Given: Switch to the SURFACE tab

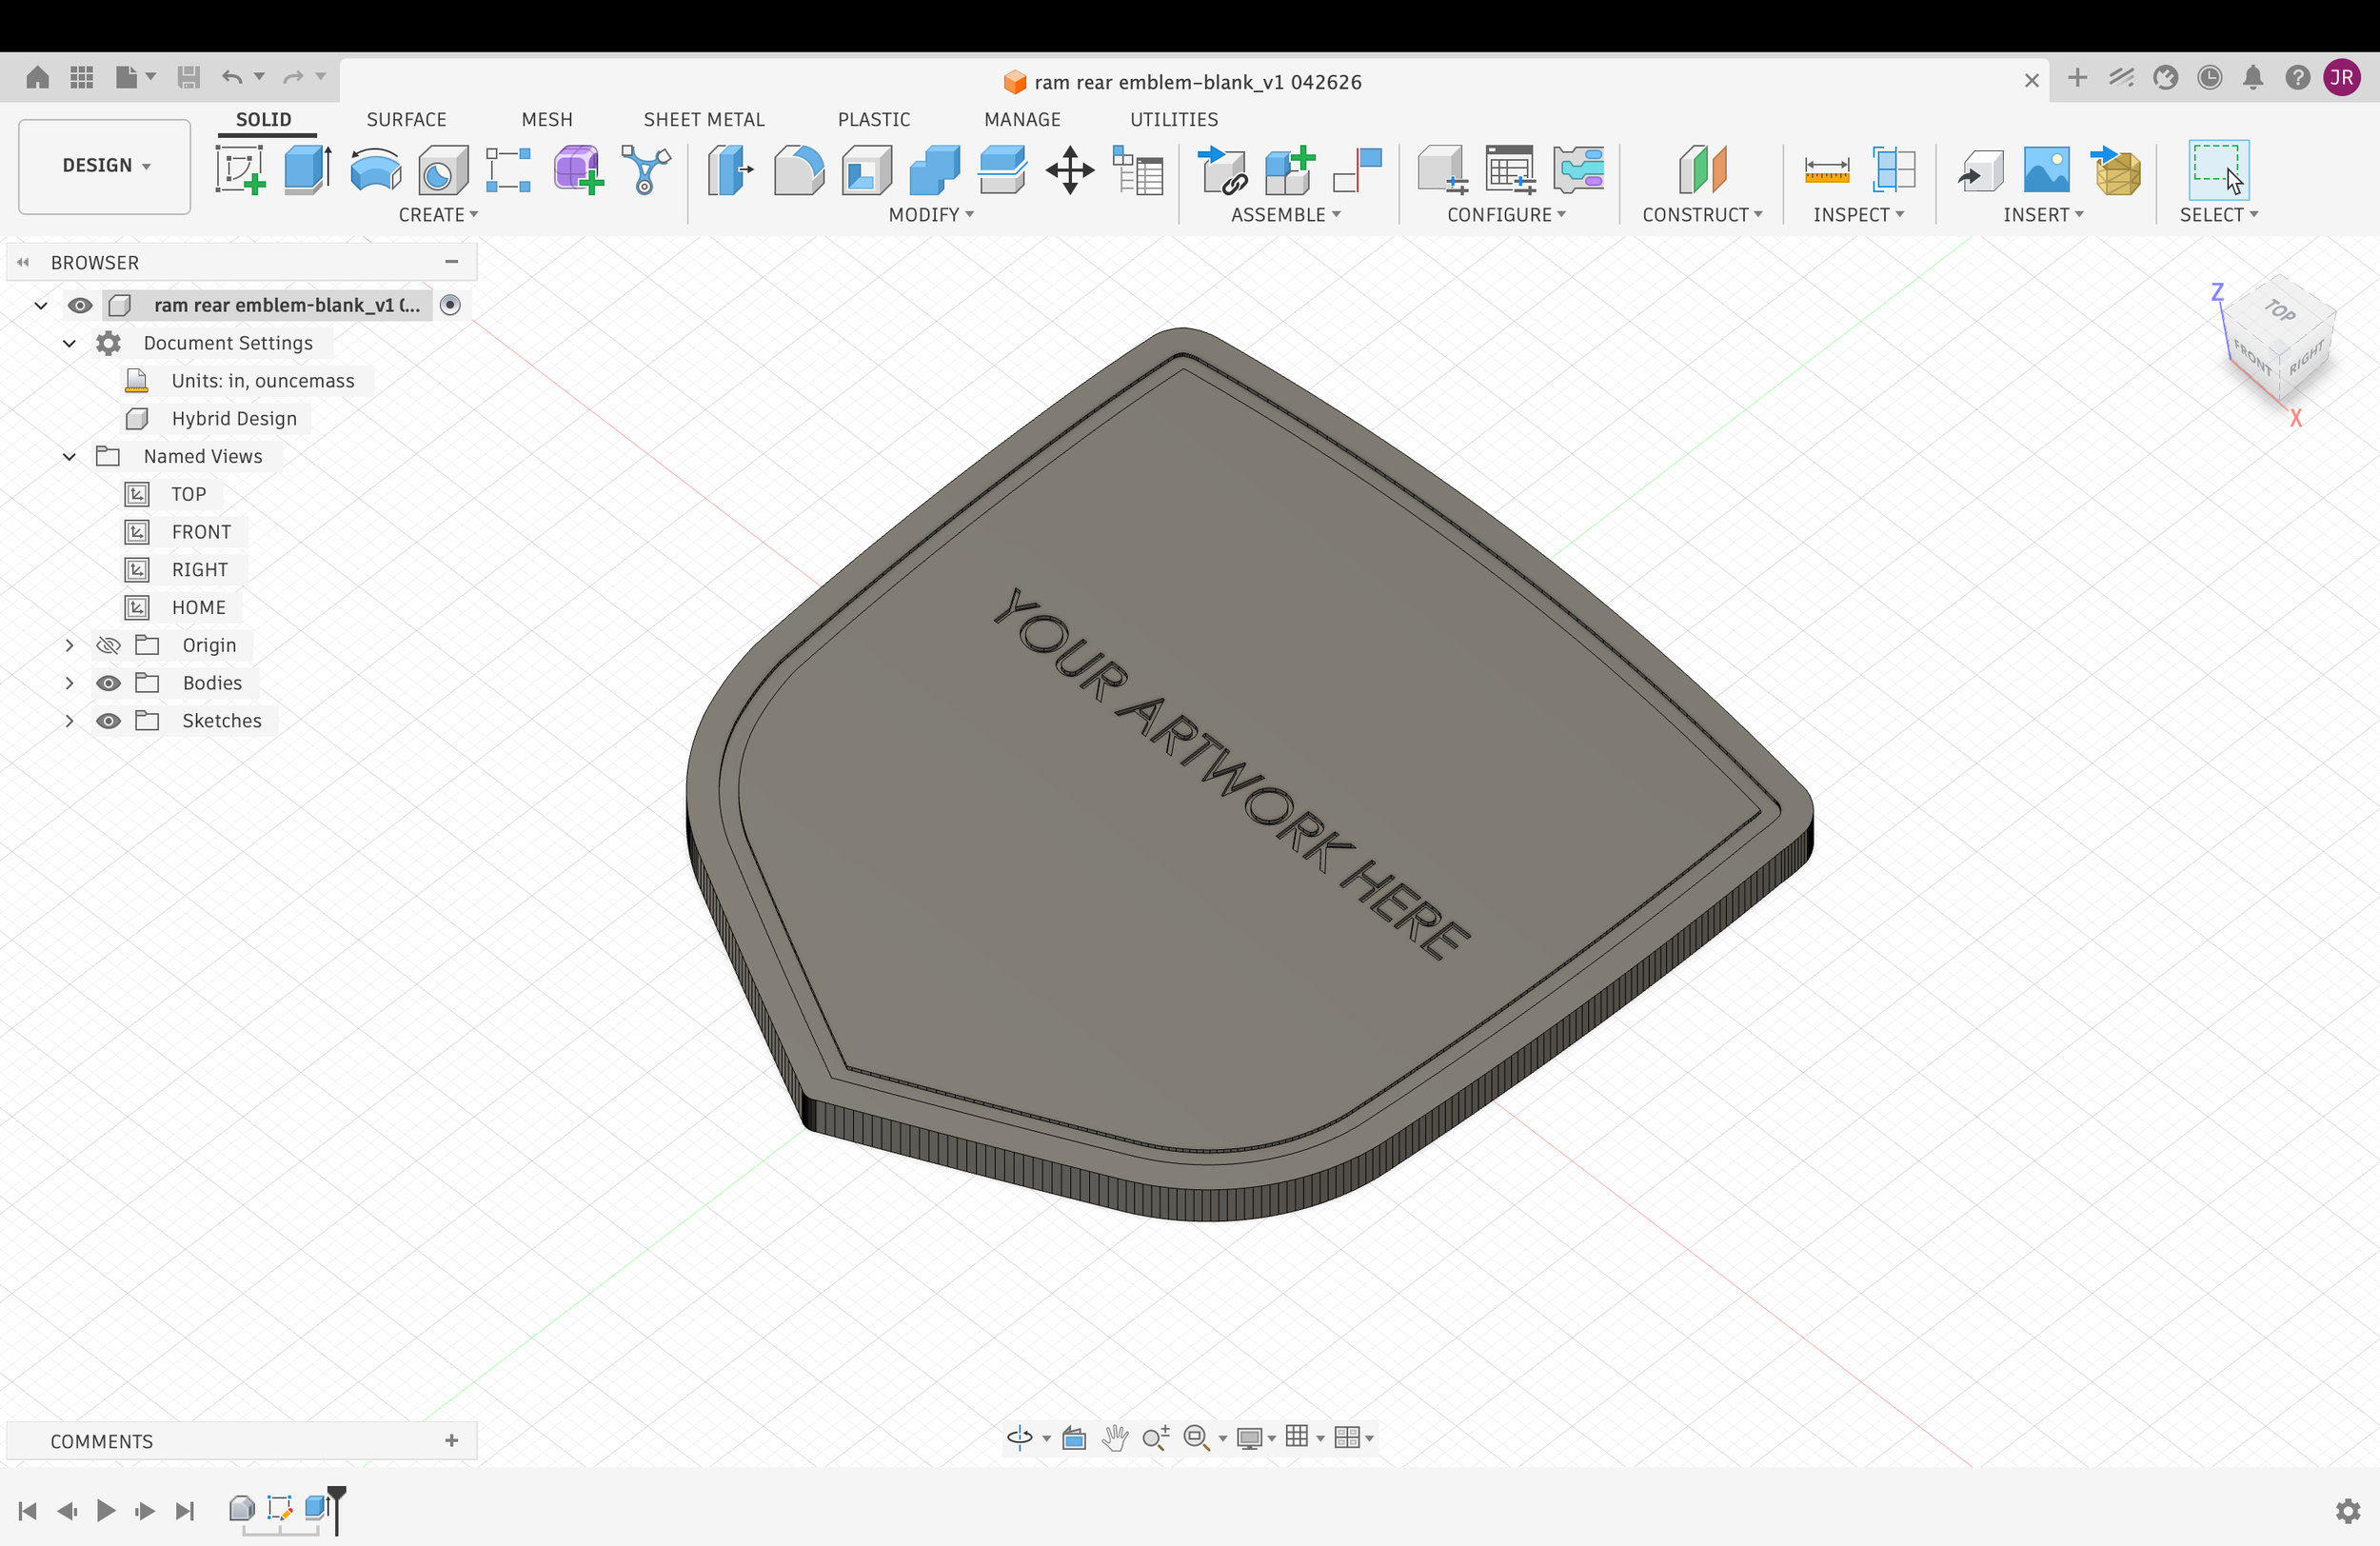Looking at the screenshot, I should click(x=406, y=120).
